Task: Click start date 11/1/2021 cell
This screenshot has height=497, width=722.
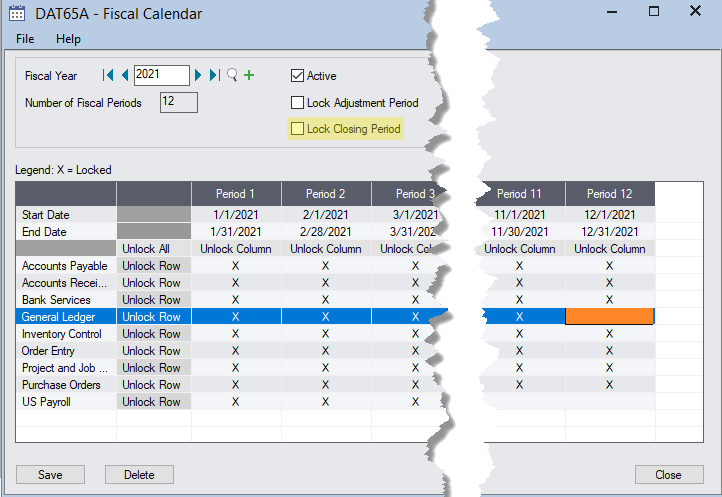Action: click(520, 215)
